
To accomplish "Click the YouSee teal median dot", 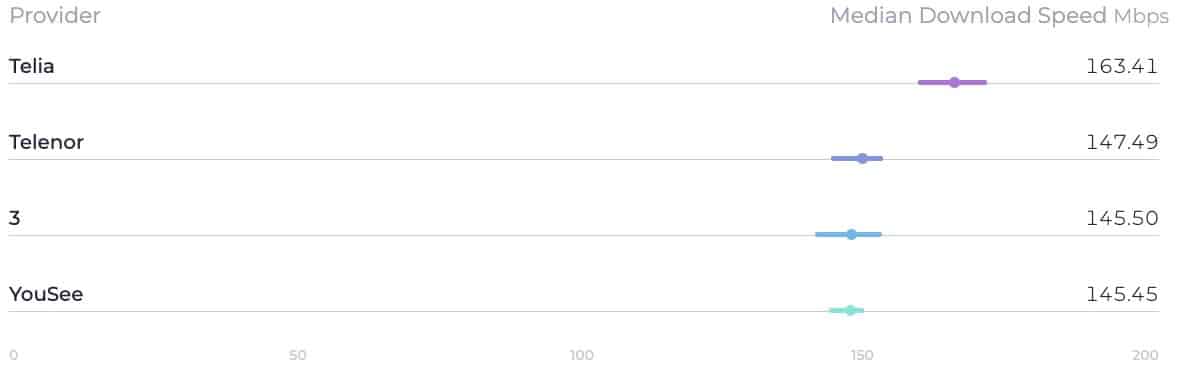I will (850, 310).
